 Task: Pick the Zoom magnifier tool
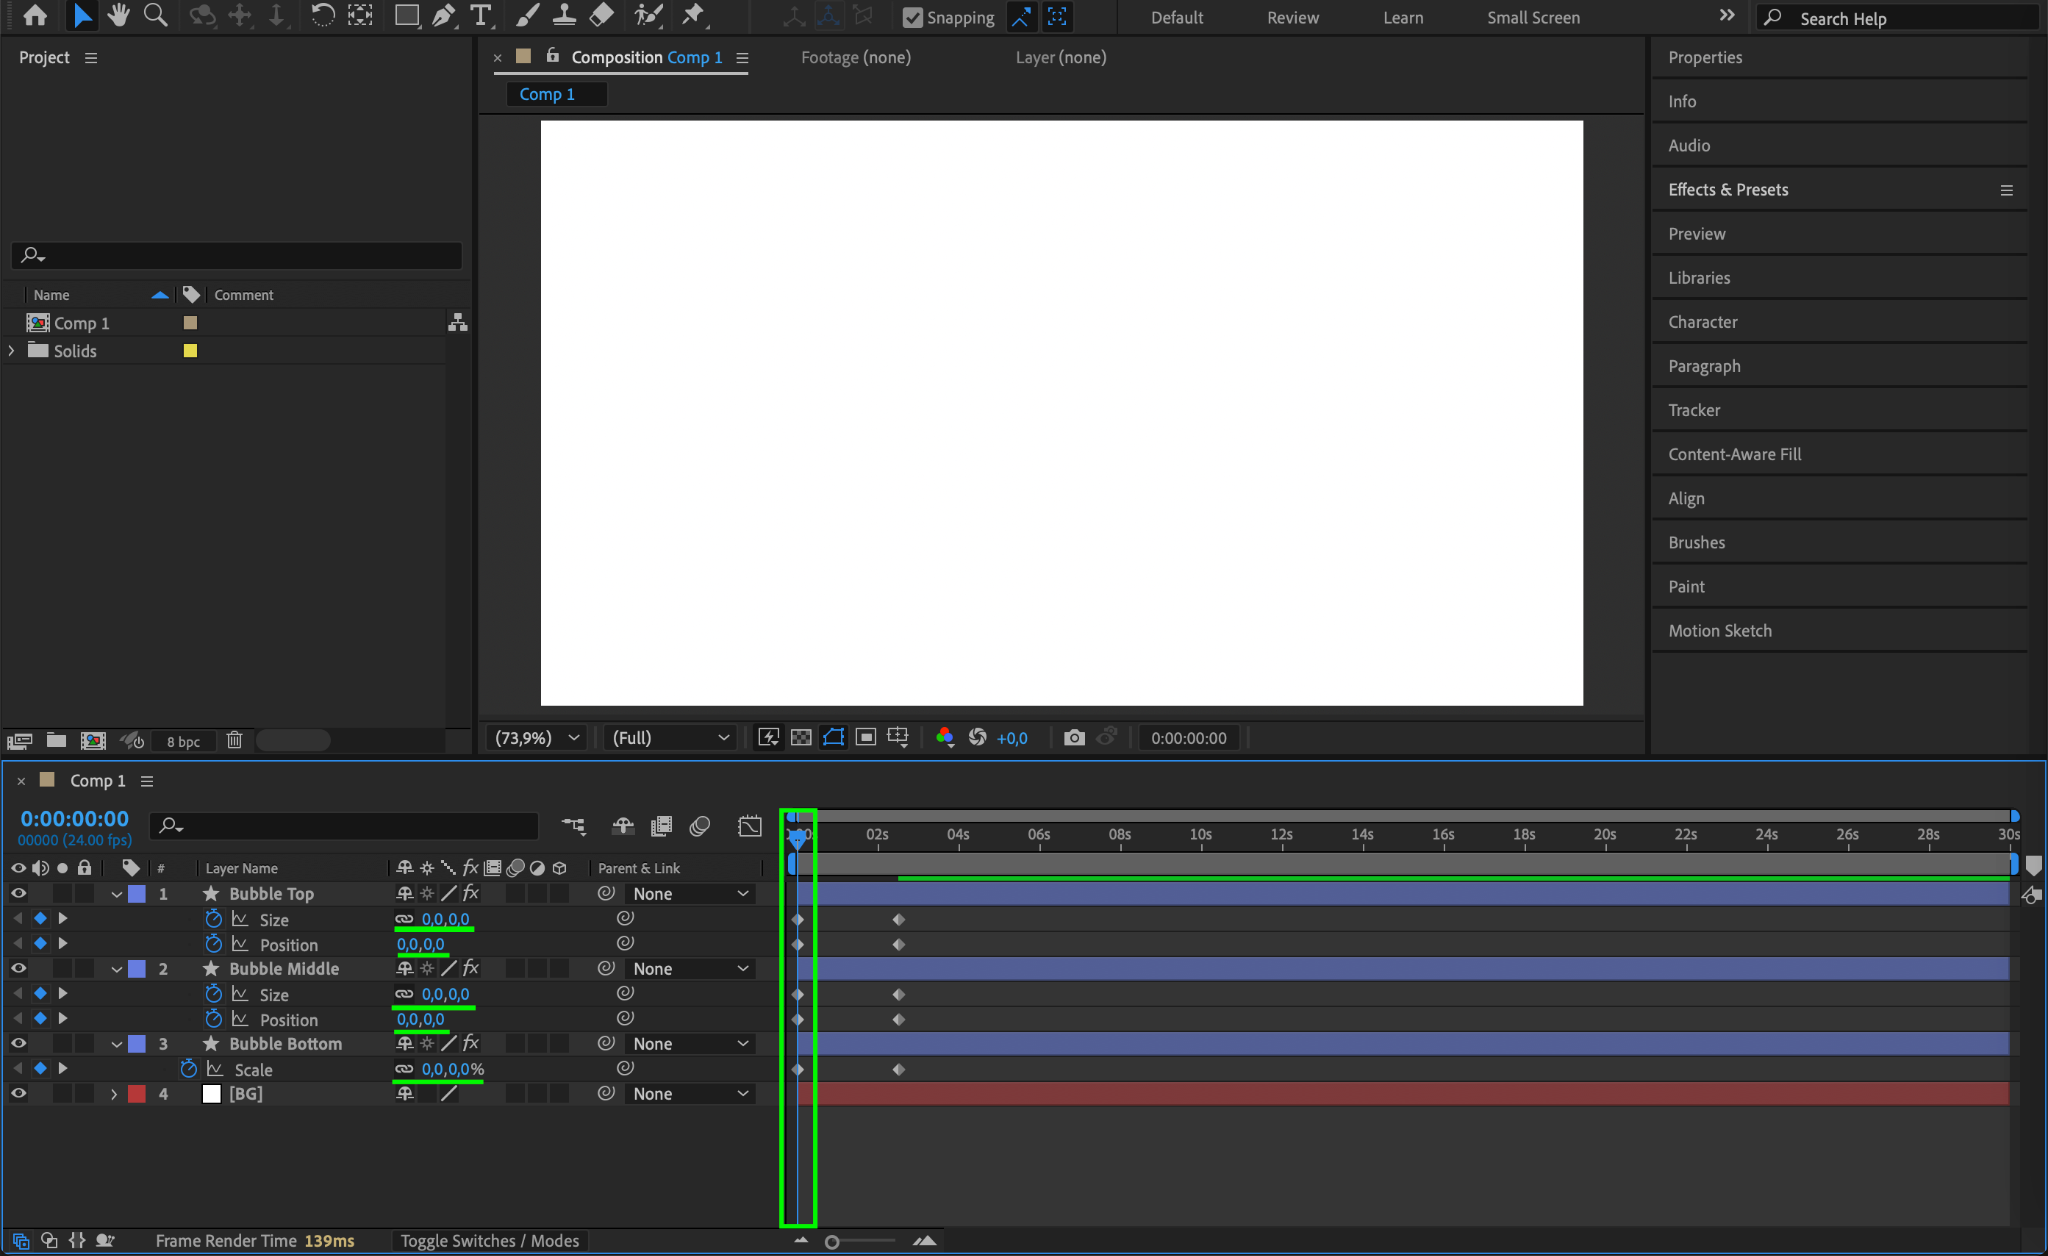155,15
